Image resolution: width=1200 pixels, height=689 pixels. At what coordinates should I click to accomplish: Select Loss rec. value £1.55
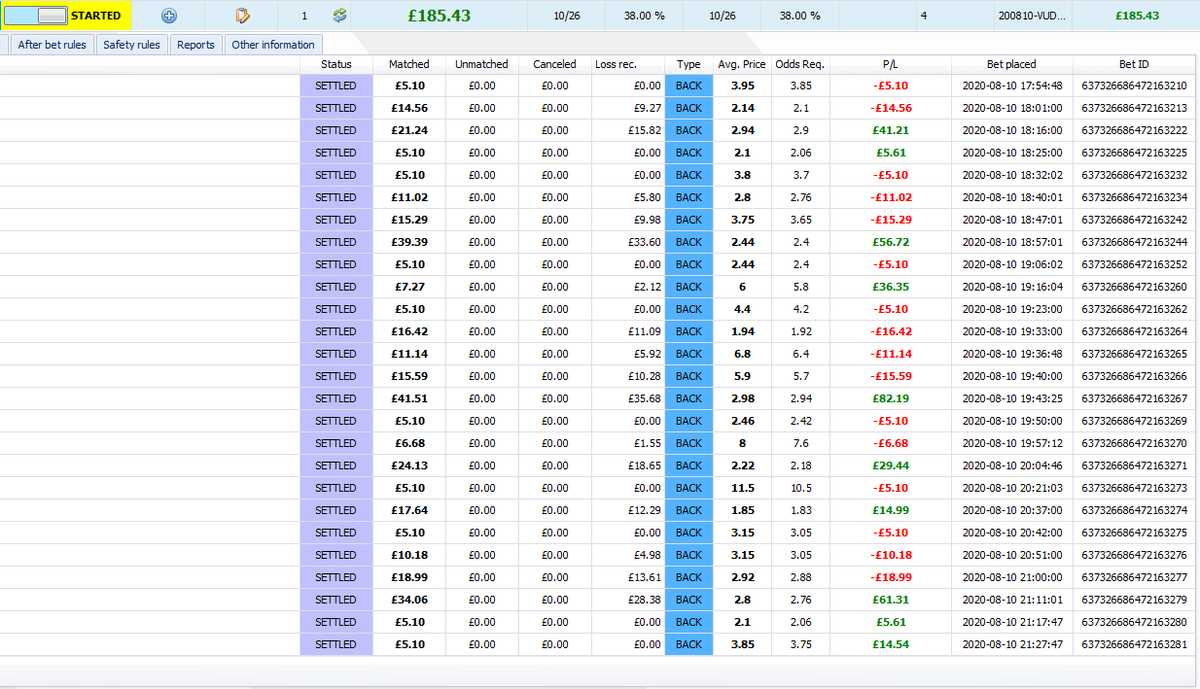[647, 443]
